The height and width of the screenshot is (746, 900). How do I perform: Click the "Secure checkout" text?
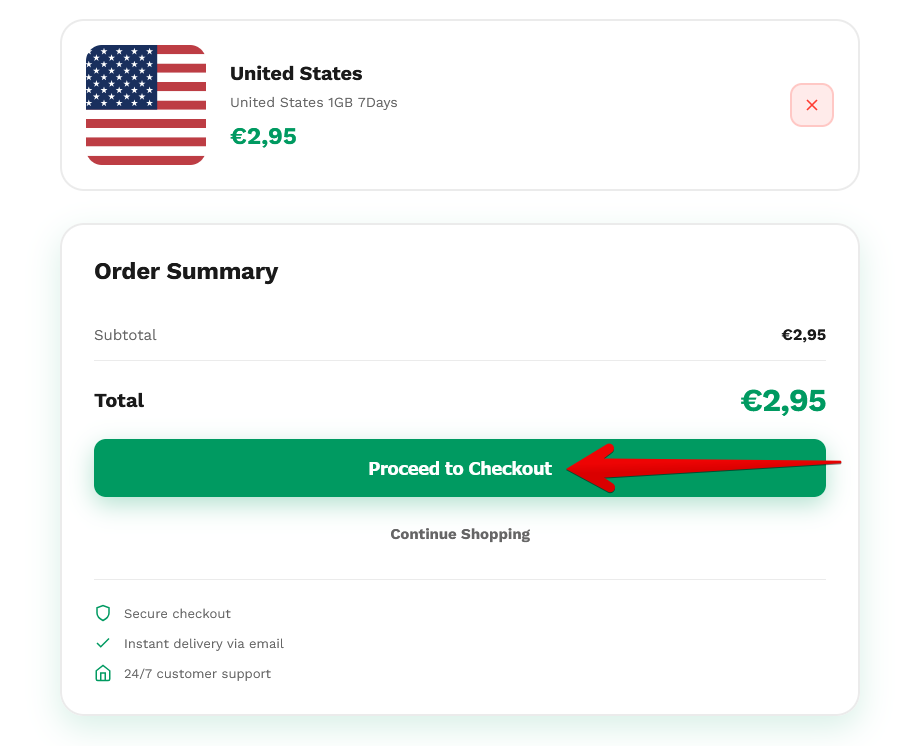[177, 613]
